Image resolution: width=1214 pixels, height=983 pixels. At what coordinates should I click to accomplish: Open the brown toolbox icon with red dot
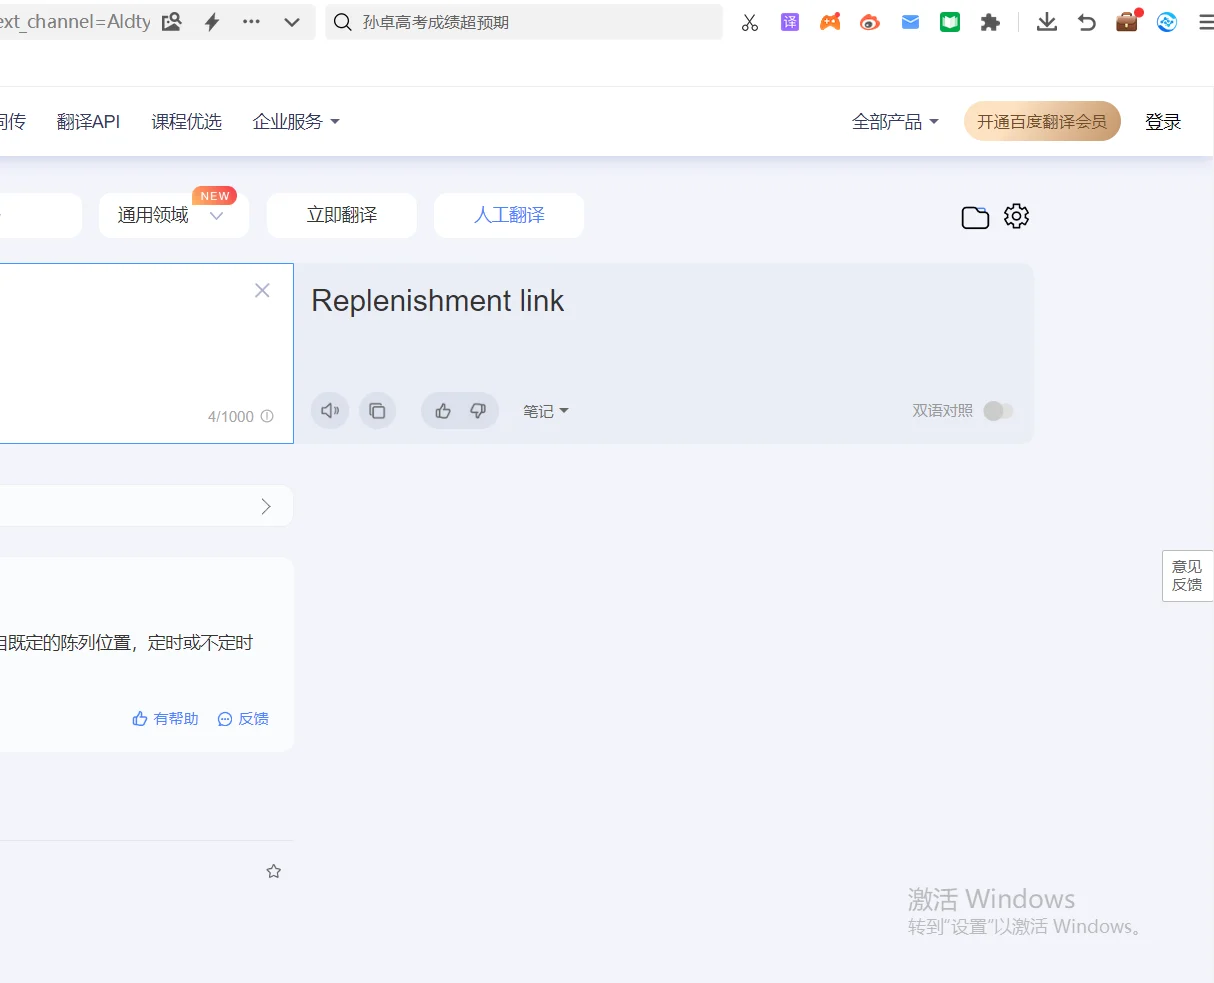pyautogui.click(x=1127, y=21)
